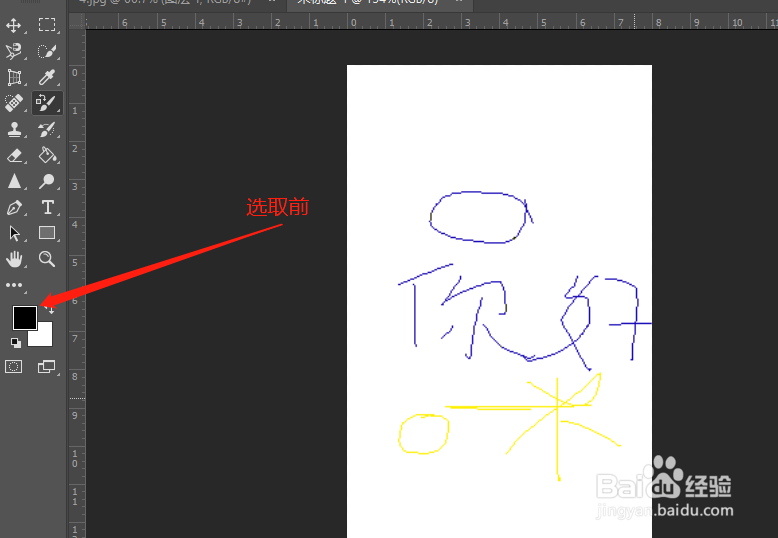Toggle Quick Mask mode
Viewport: 778px width, 538px height.
coord(13,367)
